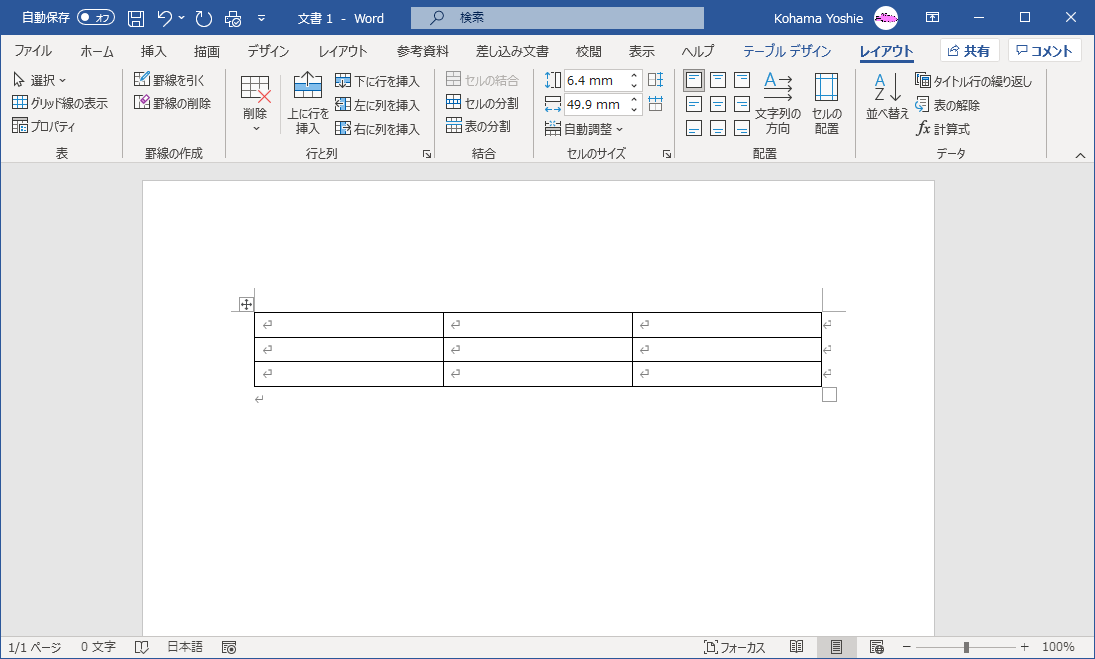Viewport: 1095px width, 659px height.
Task: Toggle the 自動保存 switch
Action: [x=96, y=17]
